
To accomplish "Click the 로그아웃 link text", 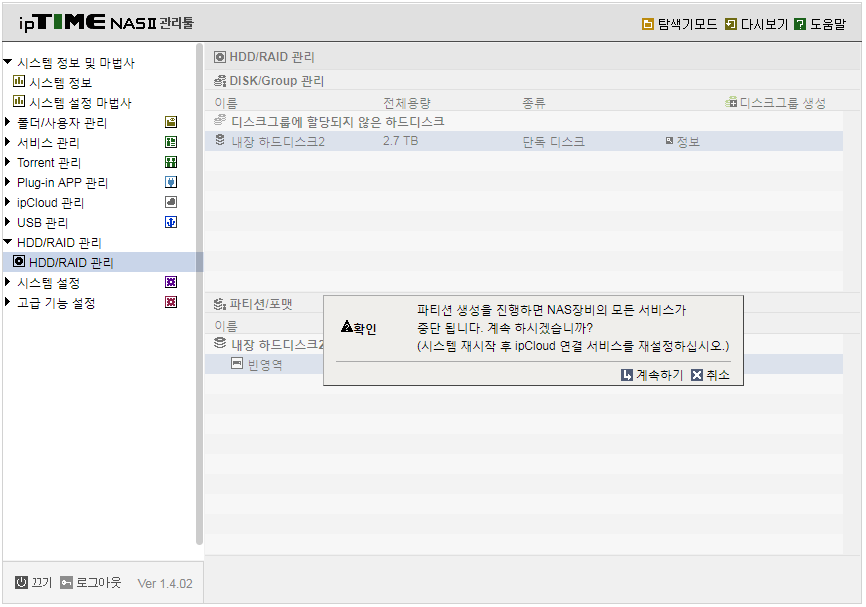I will tap(98, 583).
